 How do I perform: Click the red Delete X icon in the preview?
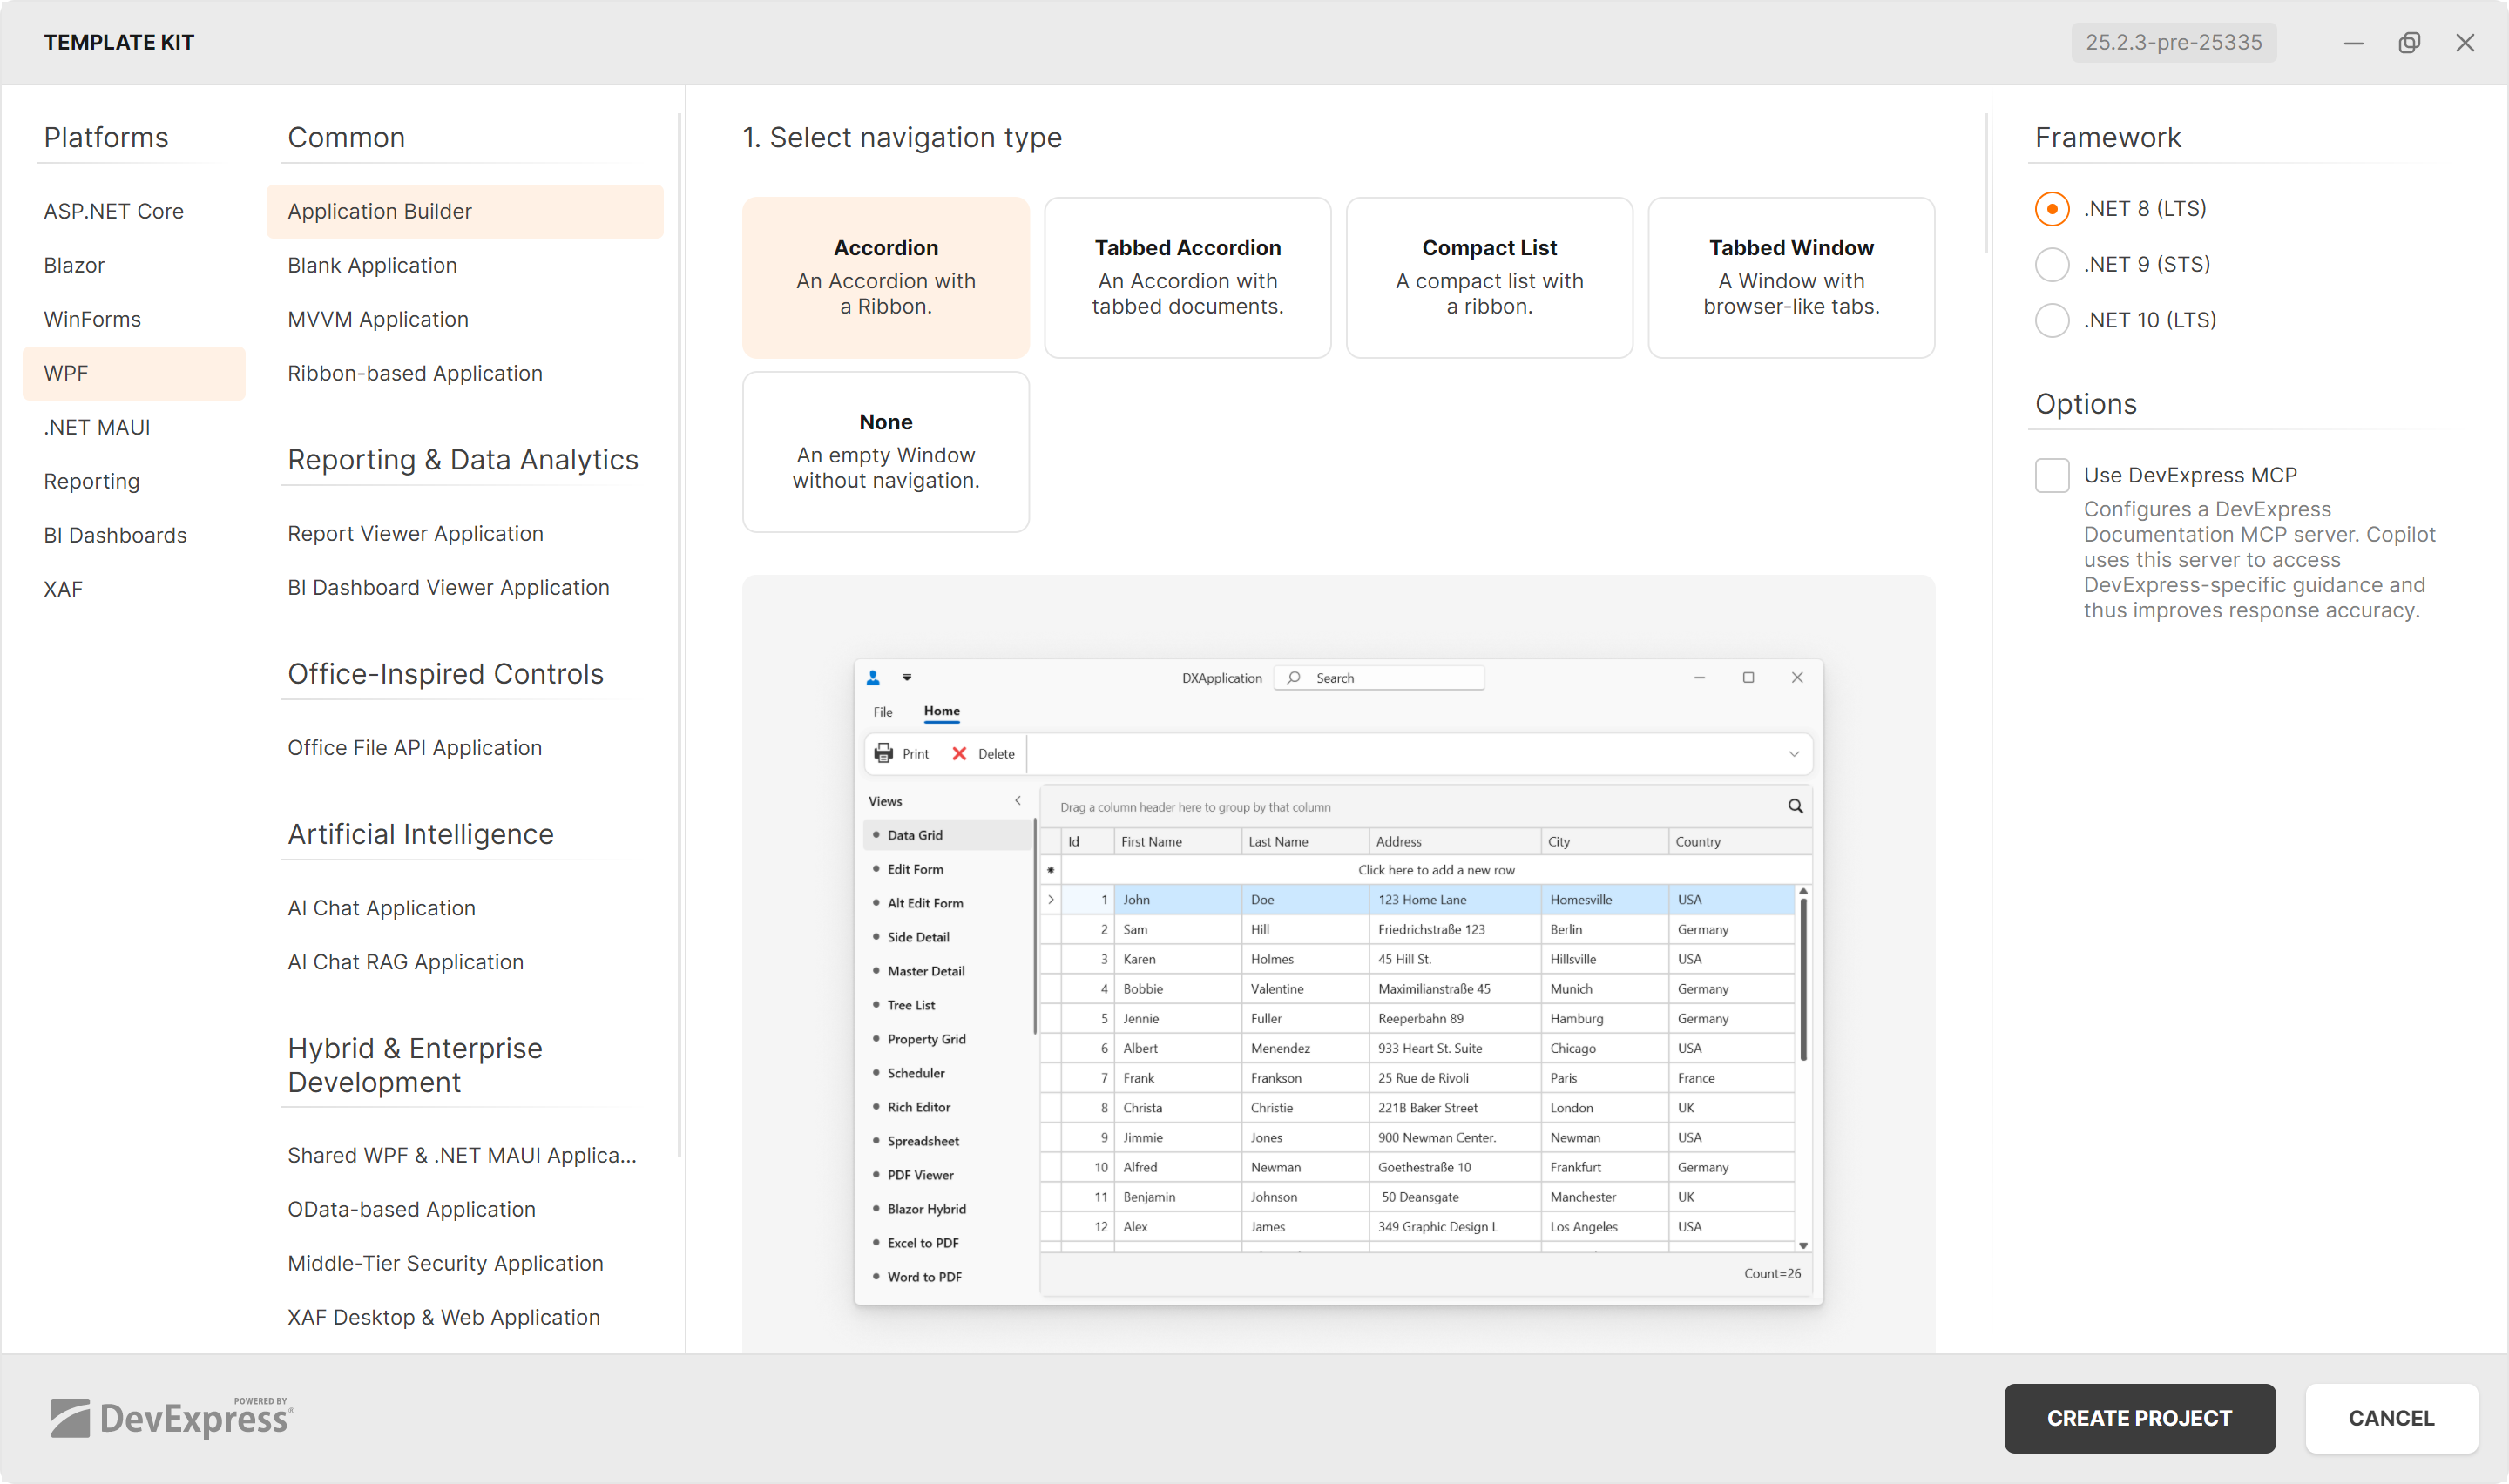(x=959, y=753)
